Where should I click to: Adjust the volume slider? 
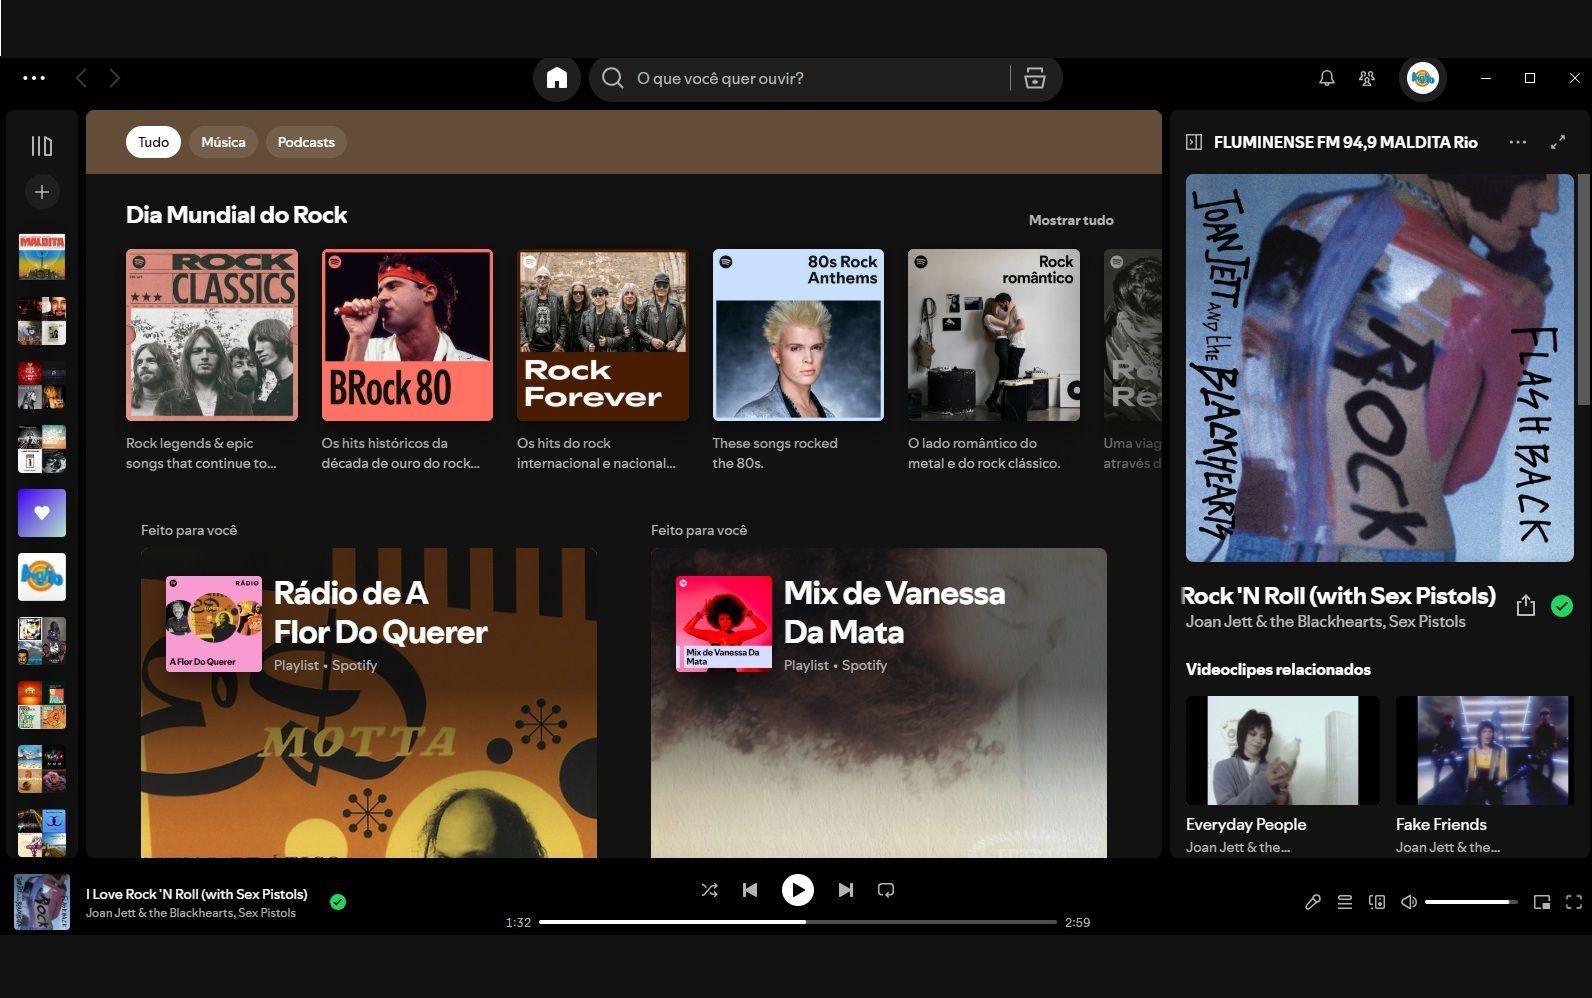click(1471, 902)
